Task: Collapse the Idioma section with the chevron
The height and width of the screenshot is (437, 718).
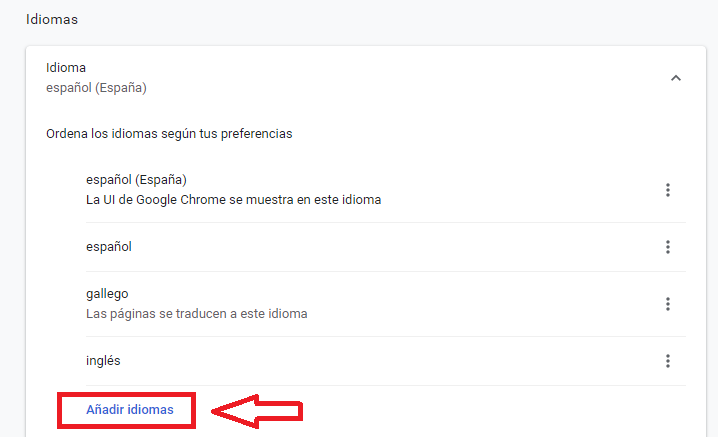Action: coord(676,78)
